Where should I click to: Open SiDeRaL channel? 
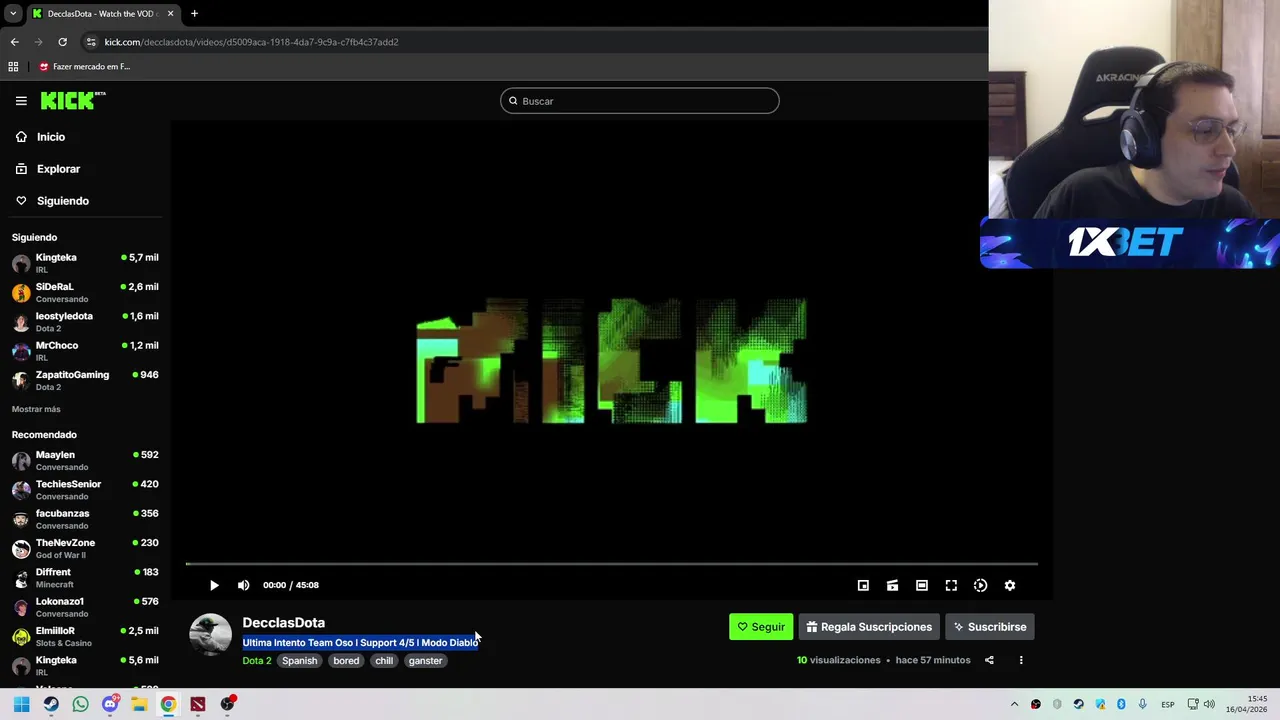tap(85, 292)
